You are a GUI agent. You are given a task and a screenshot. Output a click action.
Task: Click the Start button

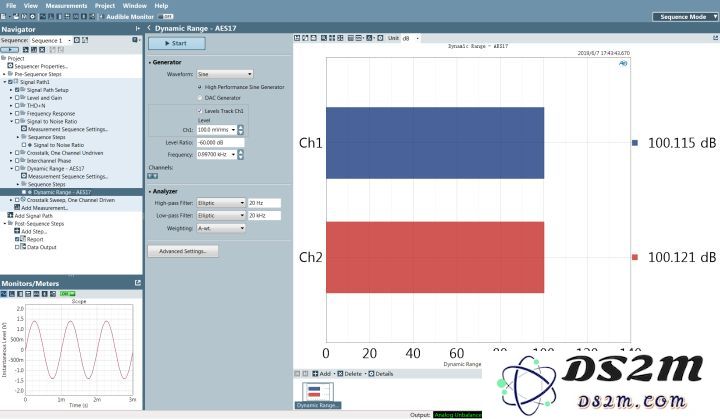point(177,43)
